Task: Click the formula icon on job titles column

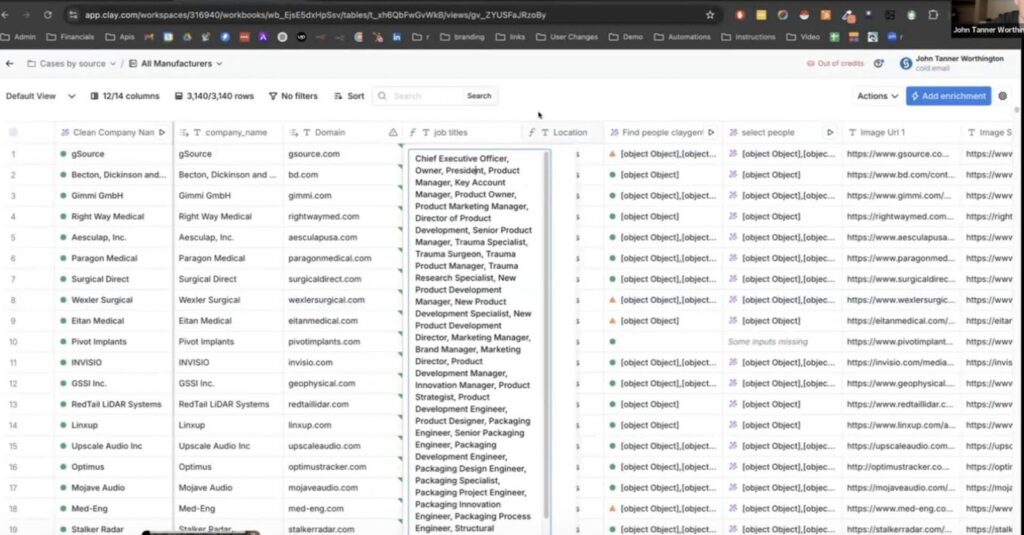Action: click(412, 132)
